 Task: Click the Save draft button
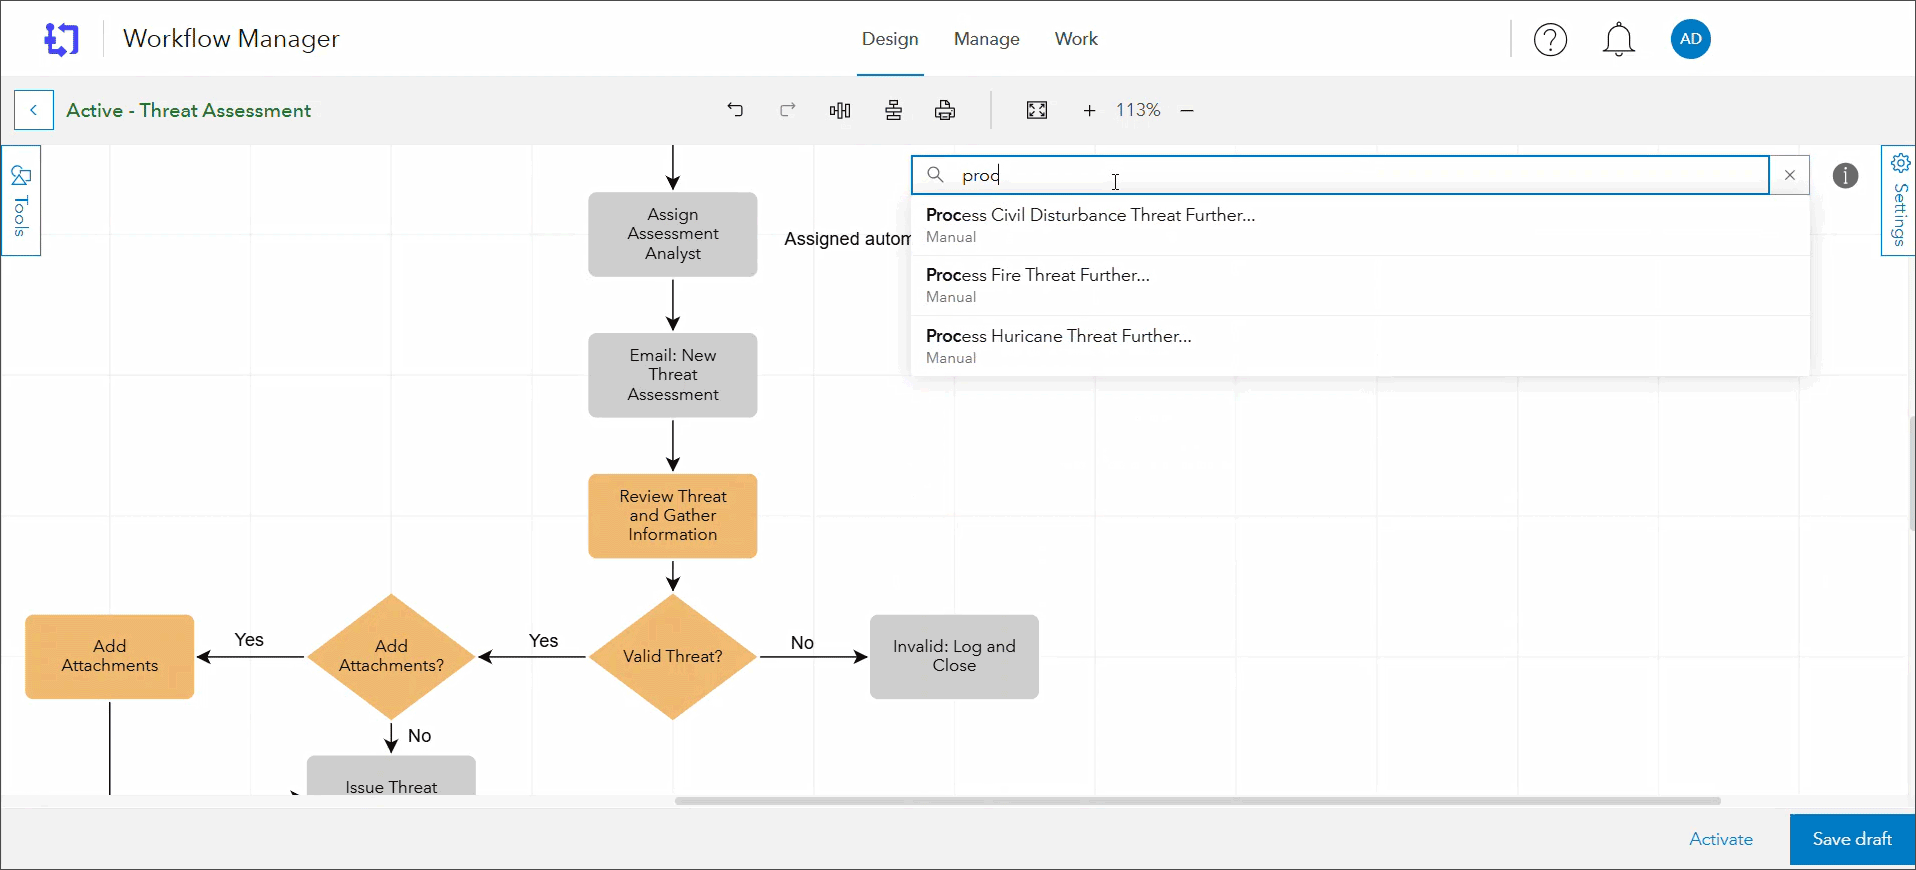1851,839
